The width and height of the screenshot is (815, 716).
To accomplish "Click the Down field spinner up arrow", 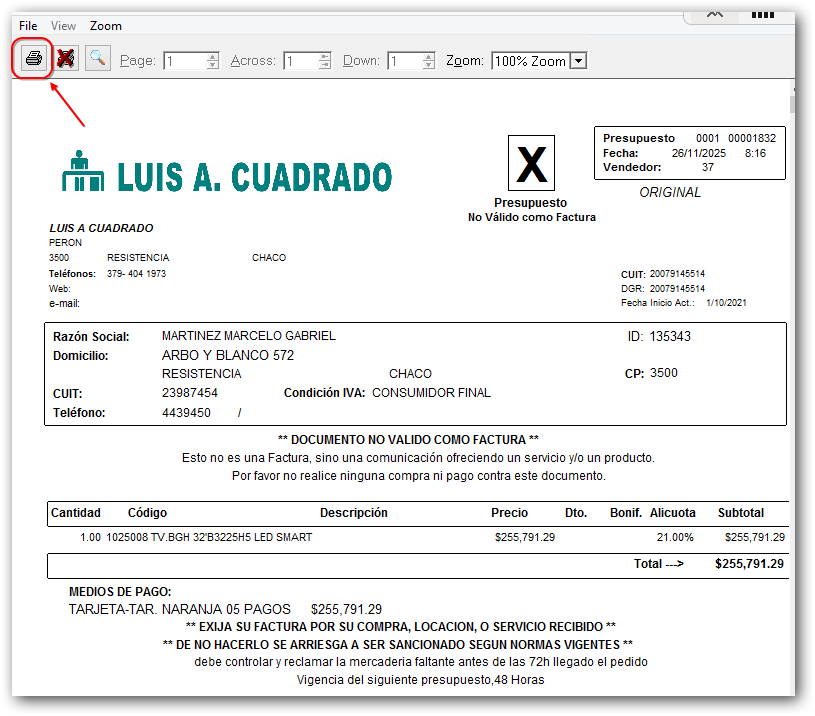I will click(426, 55).
